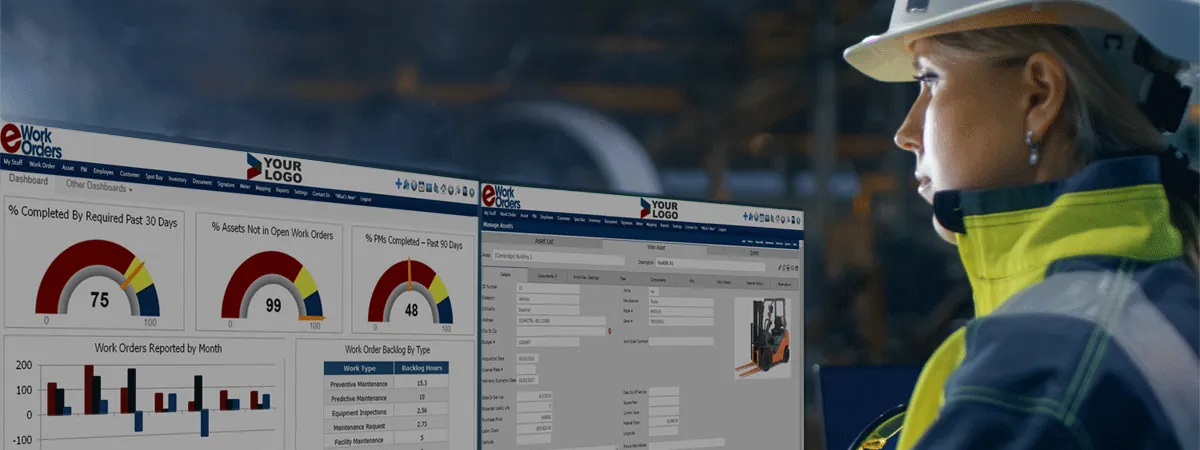Open Employee menu in dashboard window
Screen dimensions: 1200x450
click(x=104, y=172)
